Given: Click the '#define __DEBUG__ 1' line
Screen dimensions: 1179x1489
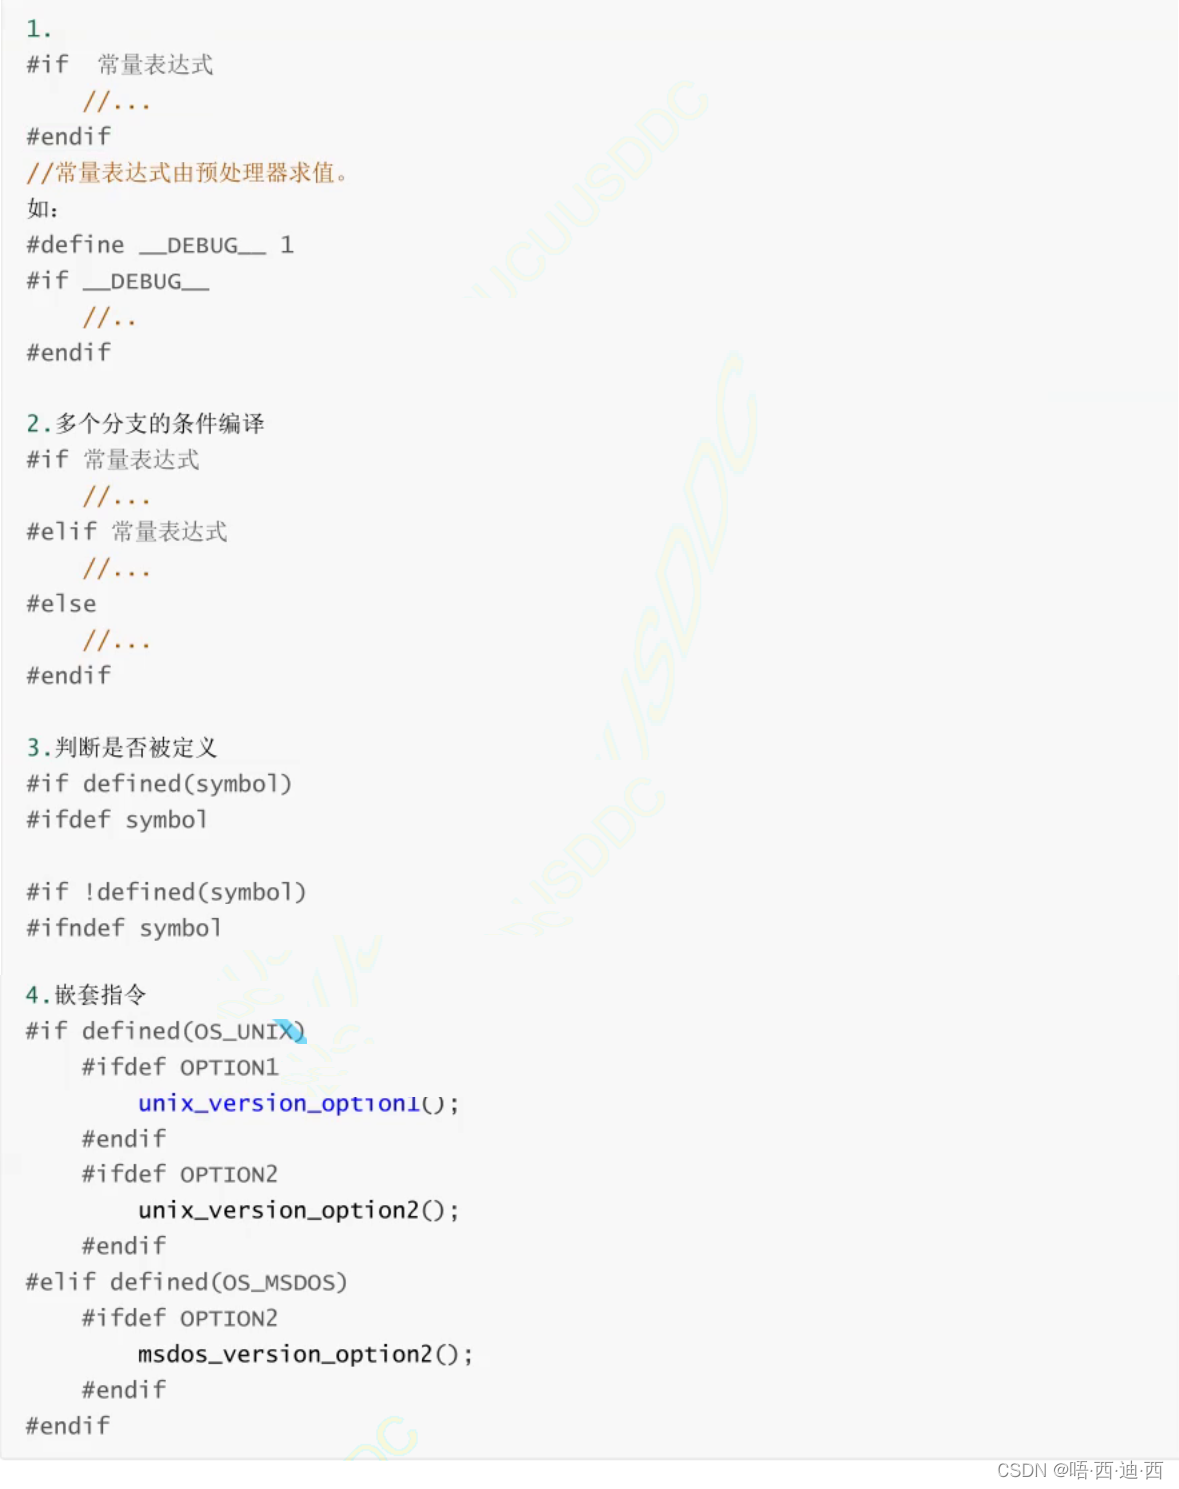Looking at the screenshot, I should point(160,245).
